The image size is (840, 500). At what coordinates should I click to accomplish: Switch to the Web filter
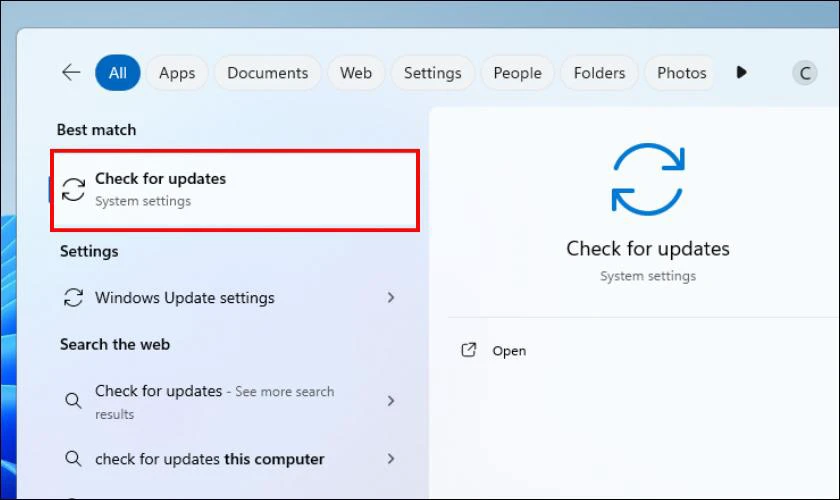tap(356, 73)
